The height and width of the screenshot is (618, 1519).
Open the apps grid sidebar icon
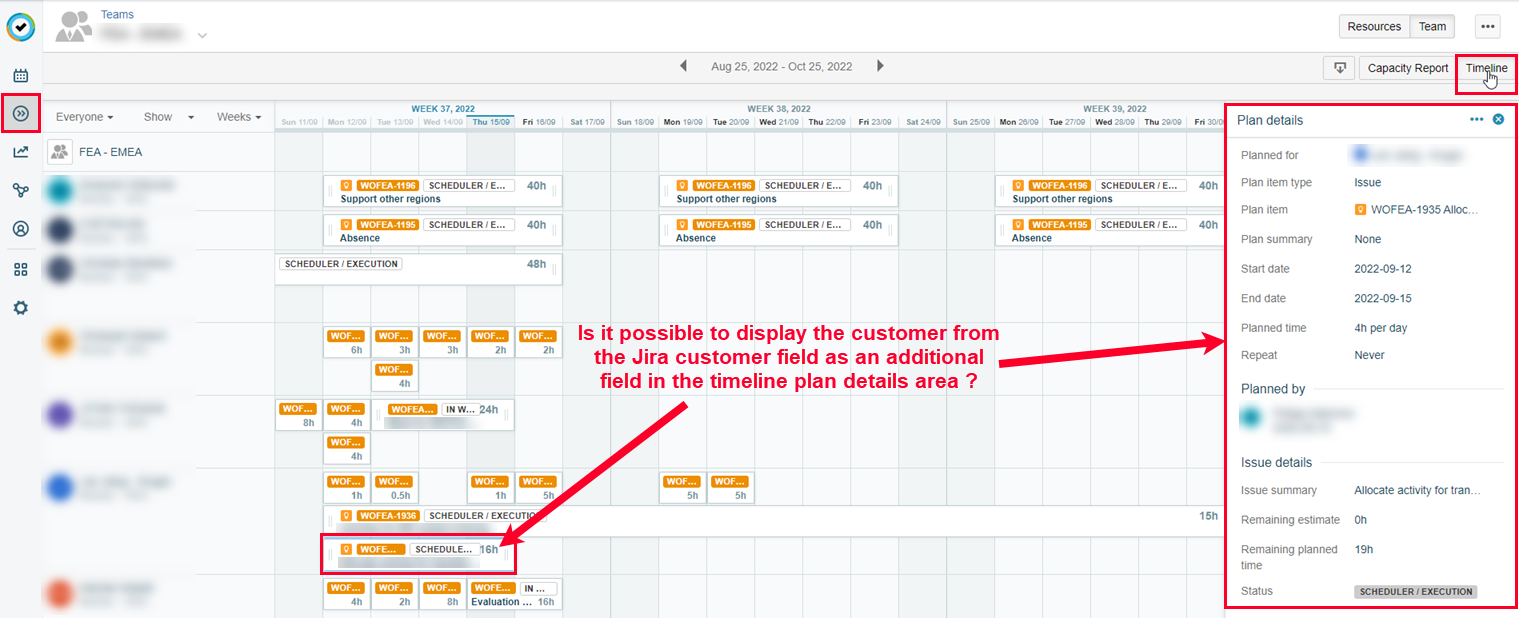(x=20, y=269)
